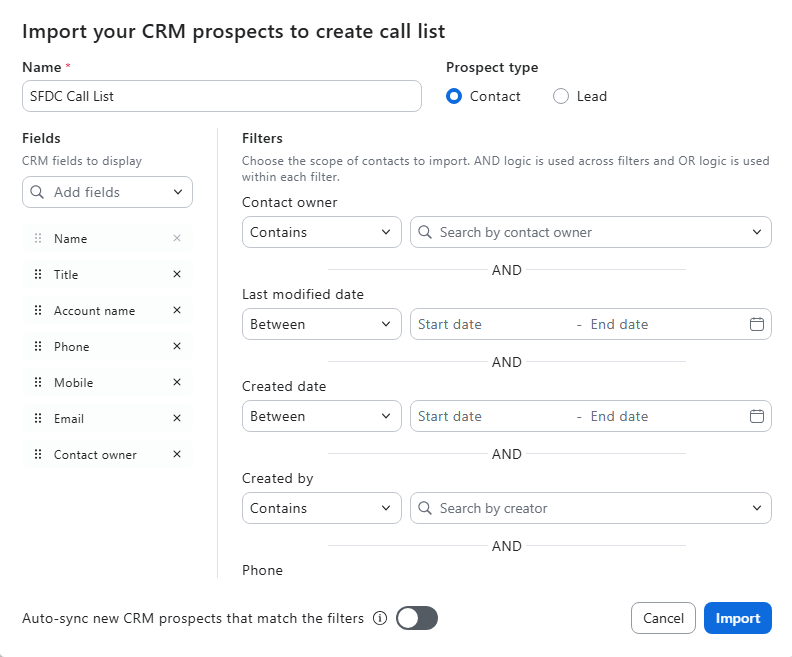Click the auto-sync info icon
The image size is (792, 657).
pyautogui.click(x=380, y=618)
